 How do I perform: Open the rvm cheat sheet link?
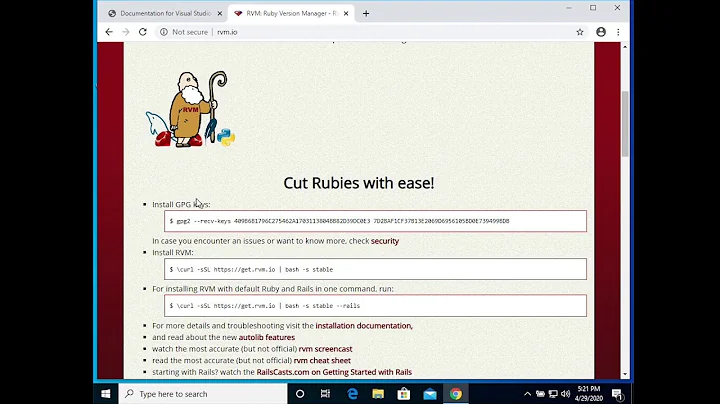322,360
